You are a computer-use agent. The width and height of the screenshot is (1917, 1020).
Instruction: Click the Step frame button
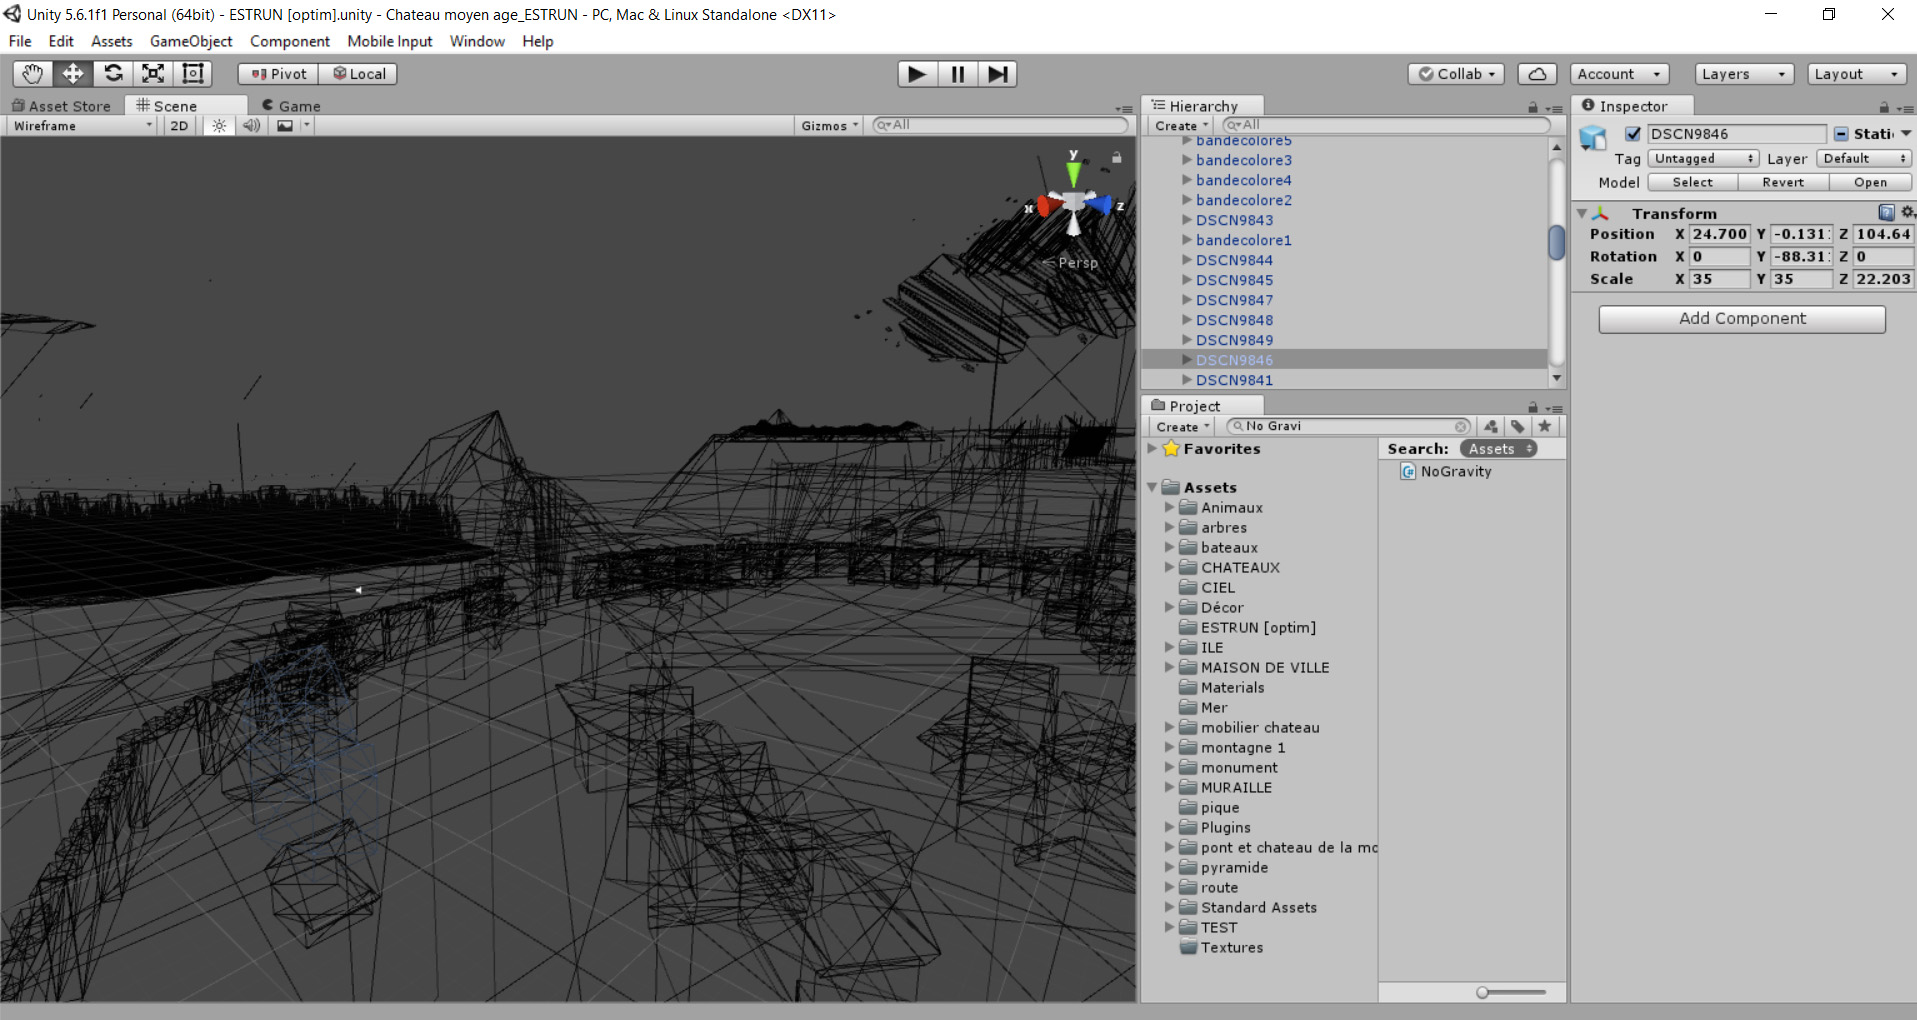click(x=997, y=74)
